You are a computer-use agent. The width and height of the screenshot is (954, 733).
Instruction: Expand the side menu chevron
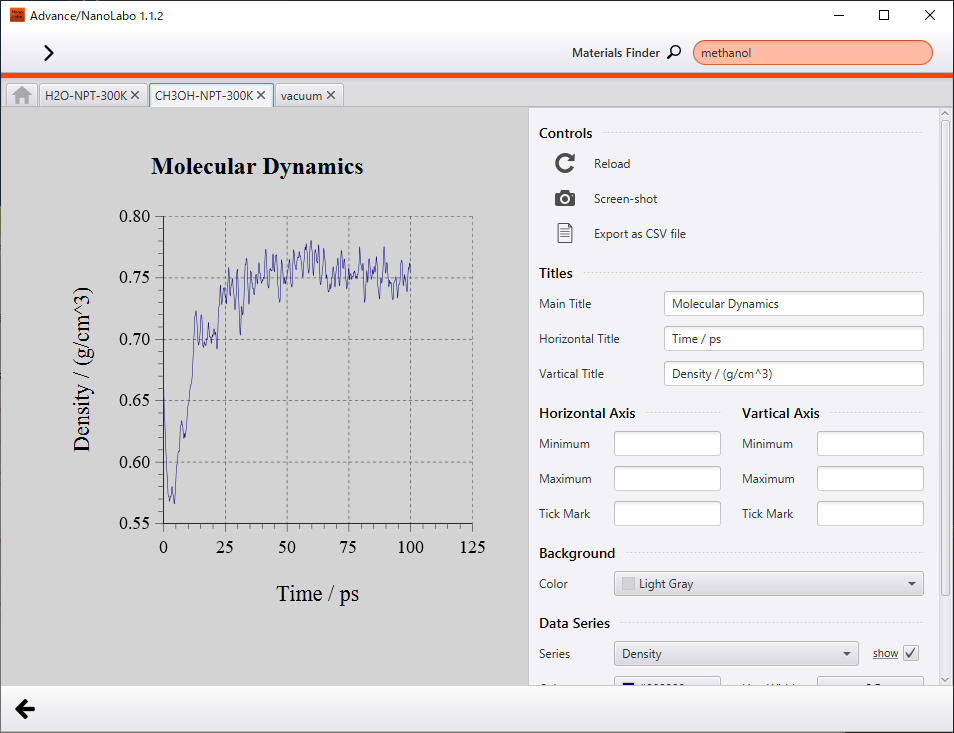pos(49,53)
